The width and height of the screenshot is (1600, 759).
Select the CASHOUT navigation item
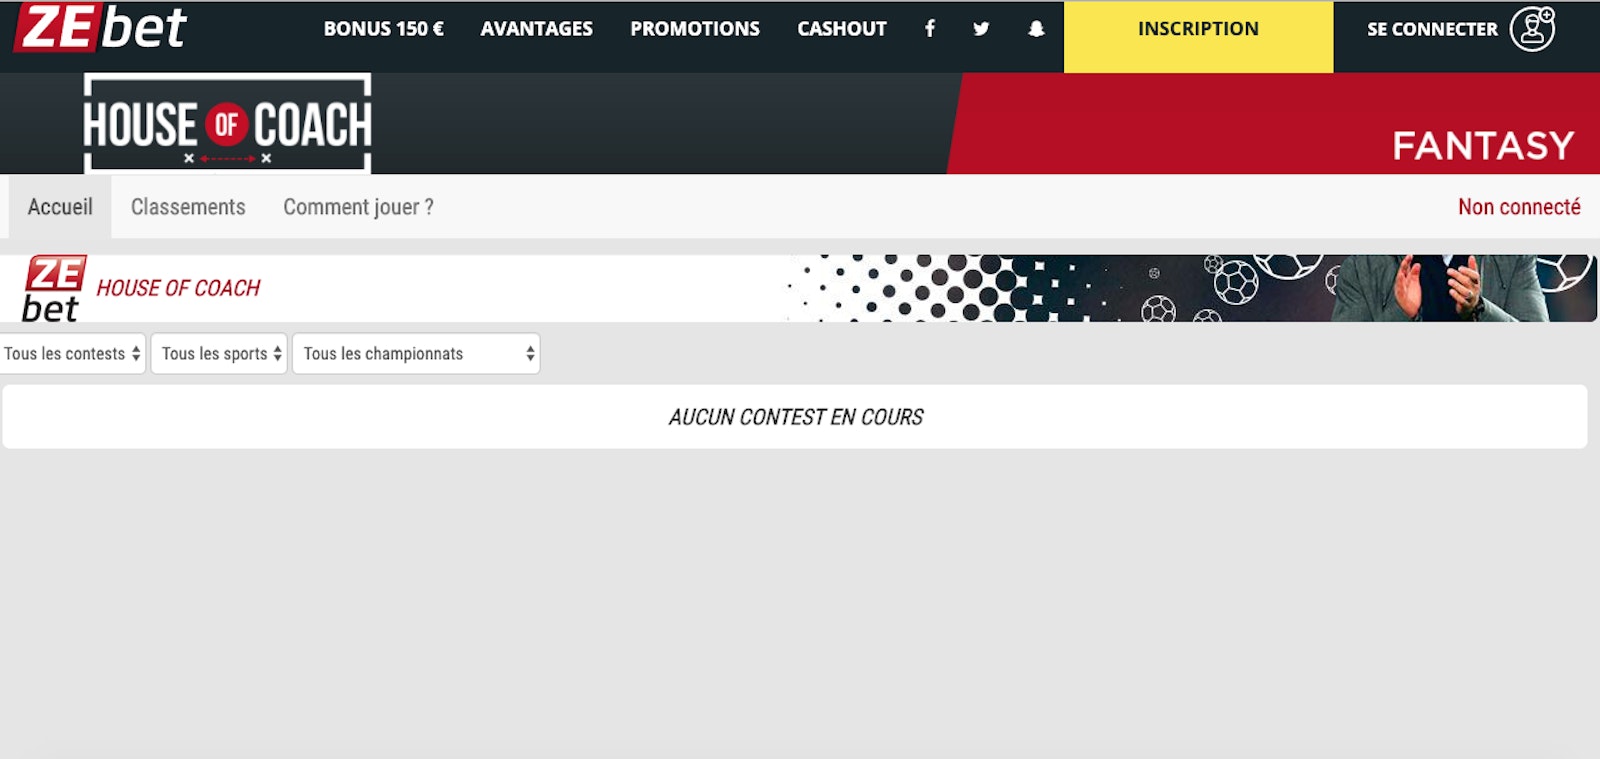[x=841, y=29]
